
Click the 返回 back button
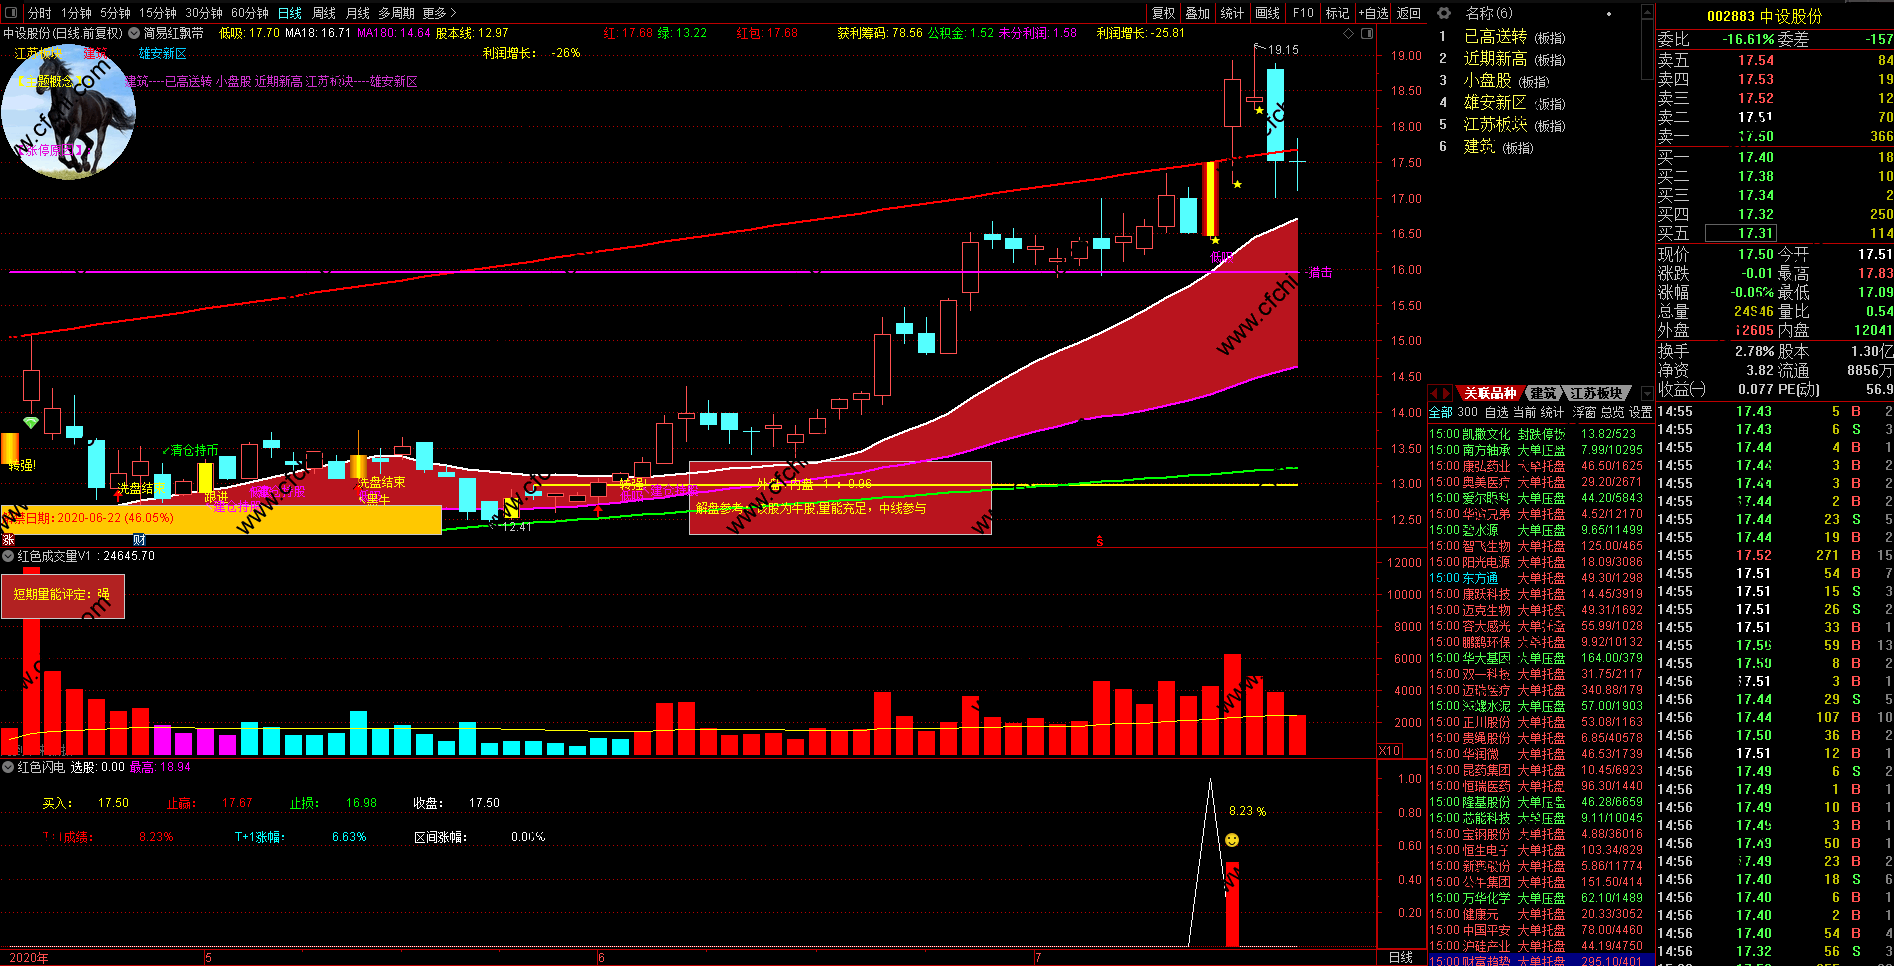1408,13
